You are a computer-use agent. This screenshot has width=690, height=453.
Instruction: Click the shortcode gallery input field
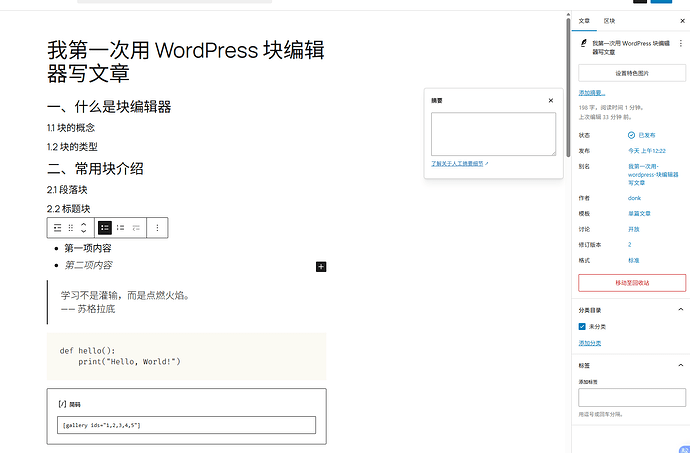point(186,425)
